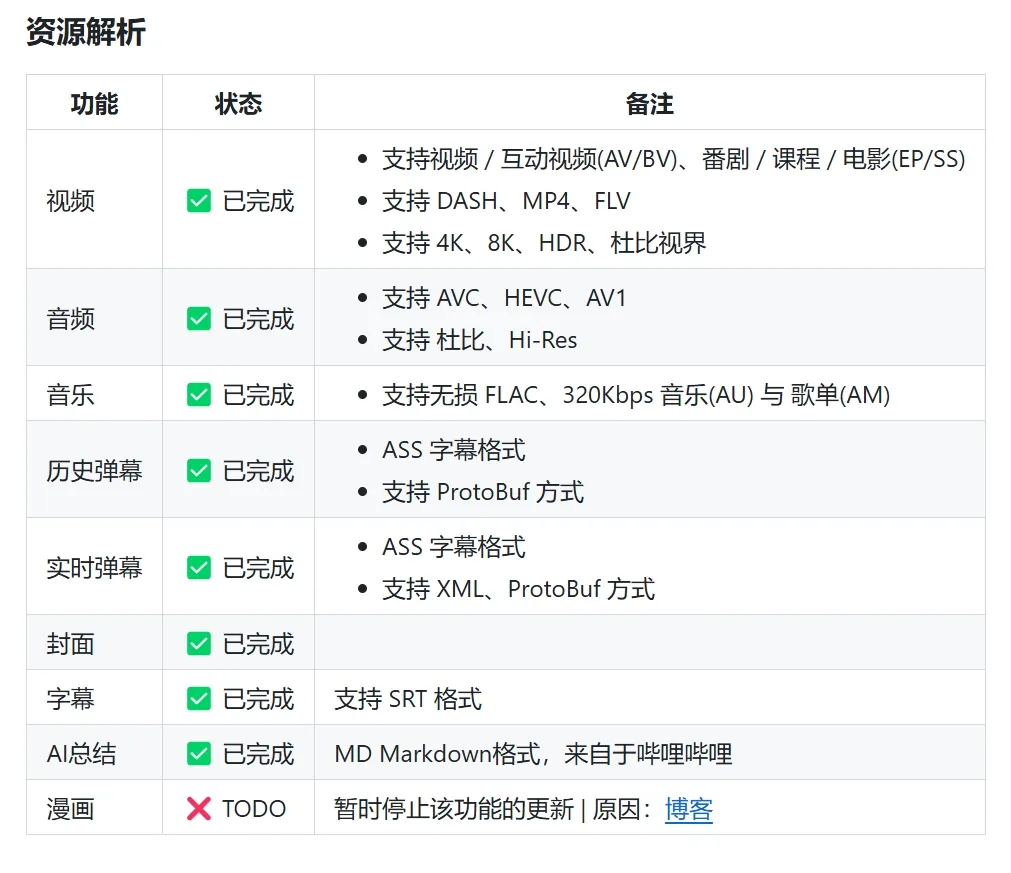The image size is (1011, 873).
Task: Click the 资源解析 section heading
Action: [x=86, y=32]
